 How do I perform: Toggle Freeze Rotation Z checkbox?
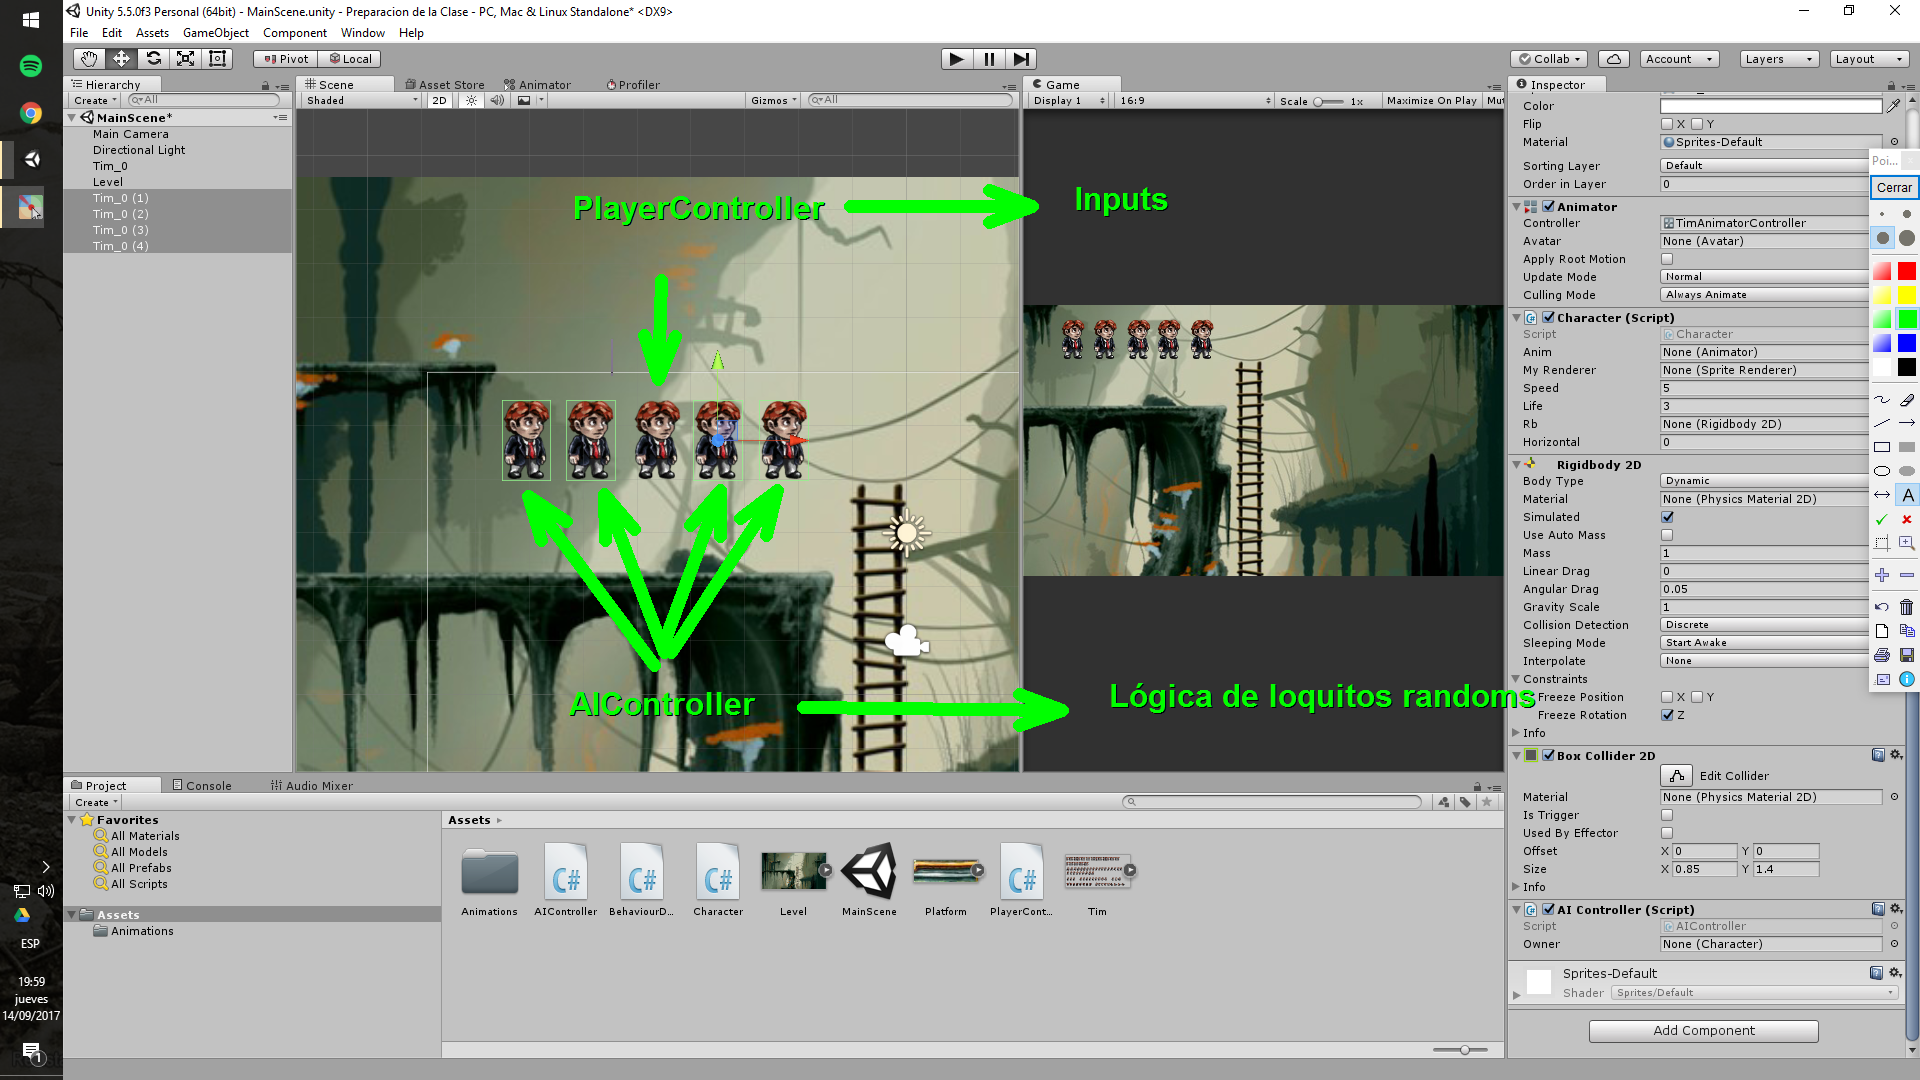(1667, 715)
